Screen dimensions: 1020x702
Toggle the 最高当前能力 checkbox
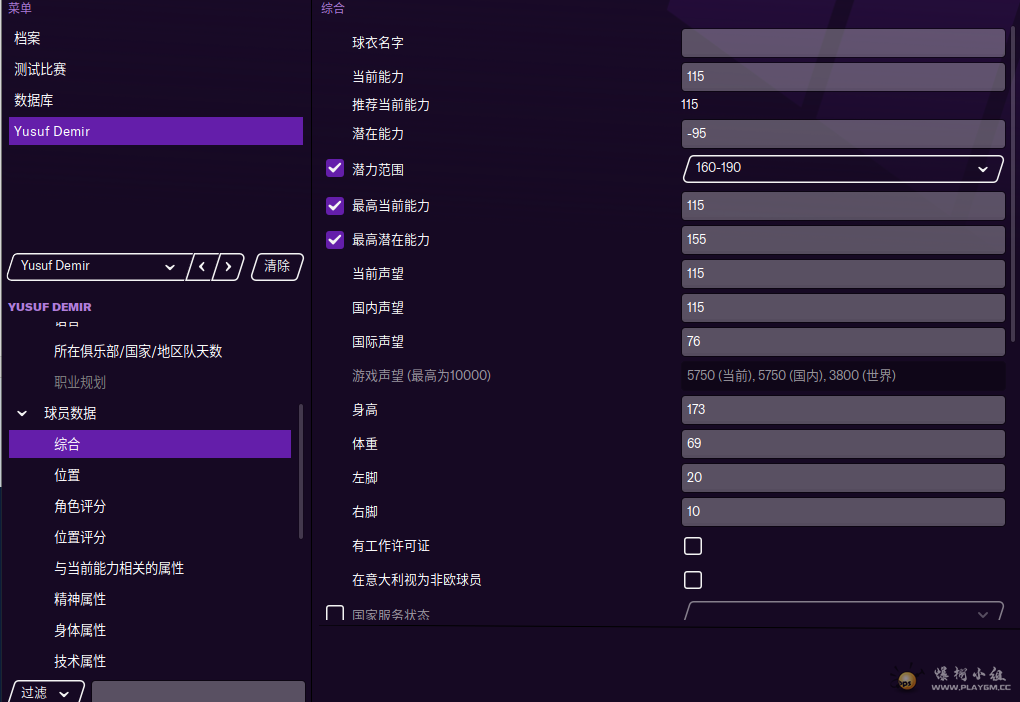(335, 205)
